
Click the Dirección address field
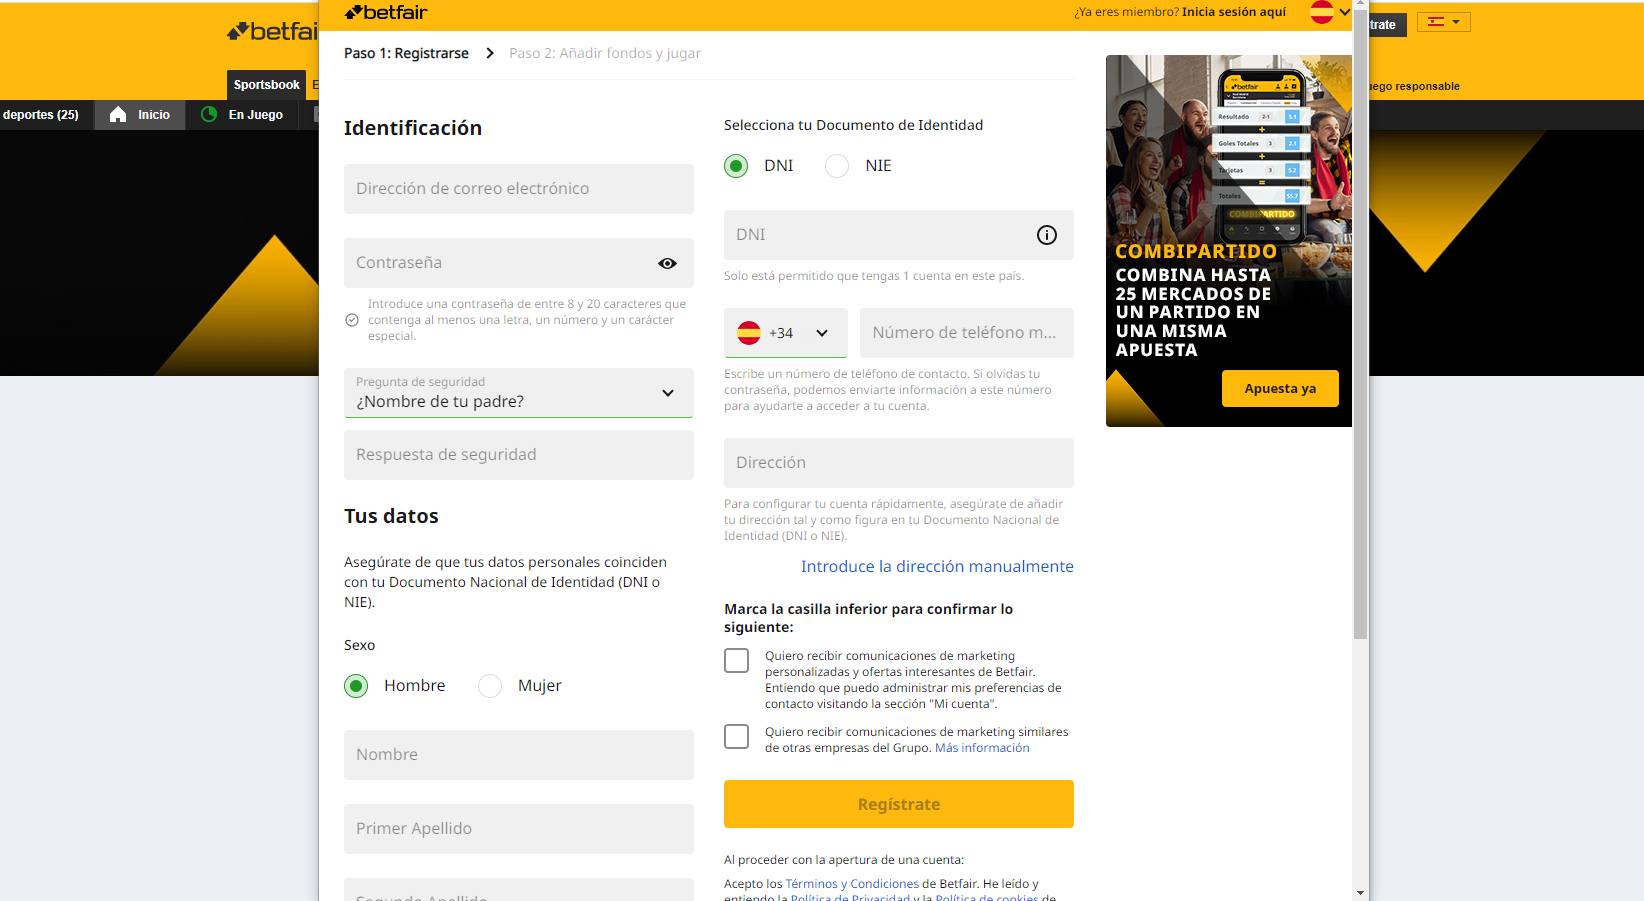pos(899,463)
